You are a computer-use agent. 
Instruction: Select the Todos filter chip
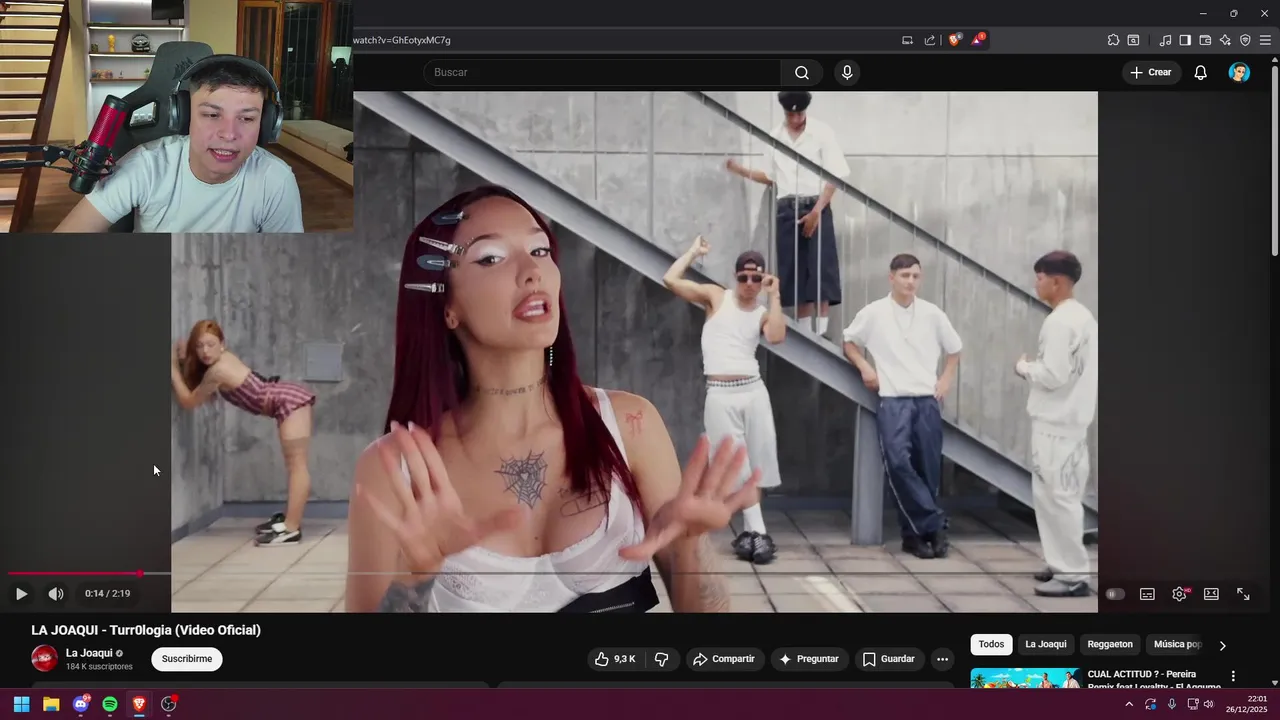coord(991,644)
